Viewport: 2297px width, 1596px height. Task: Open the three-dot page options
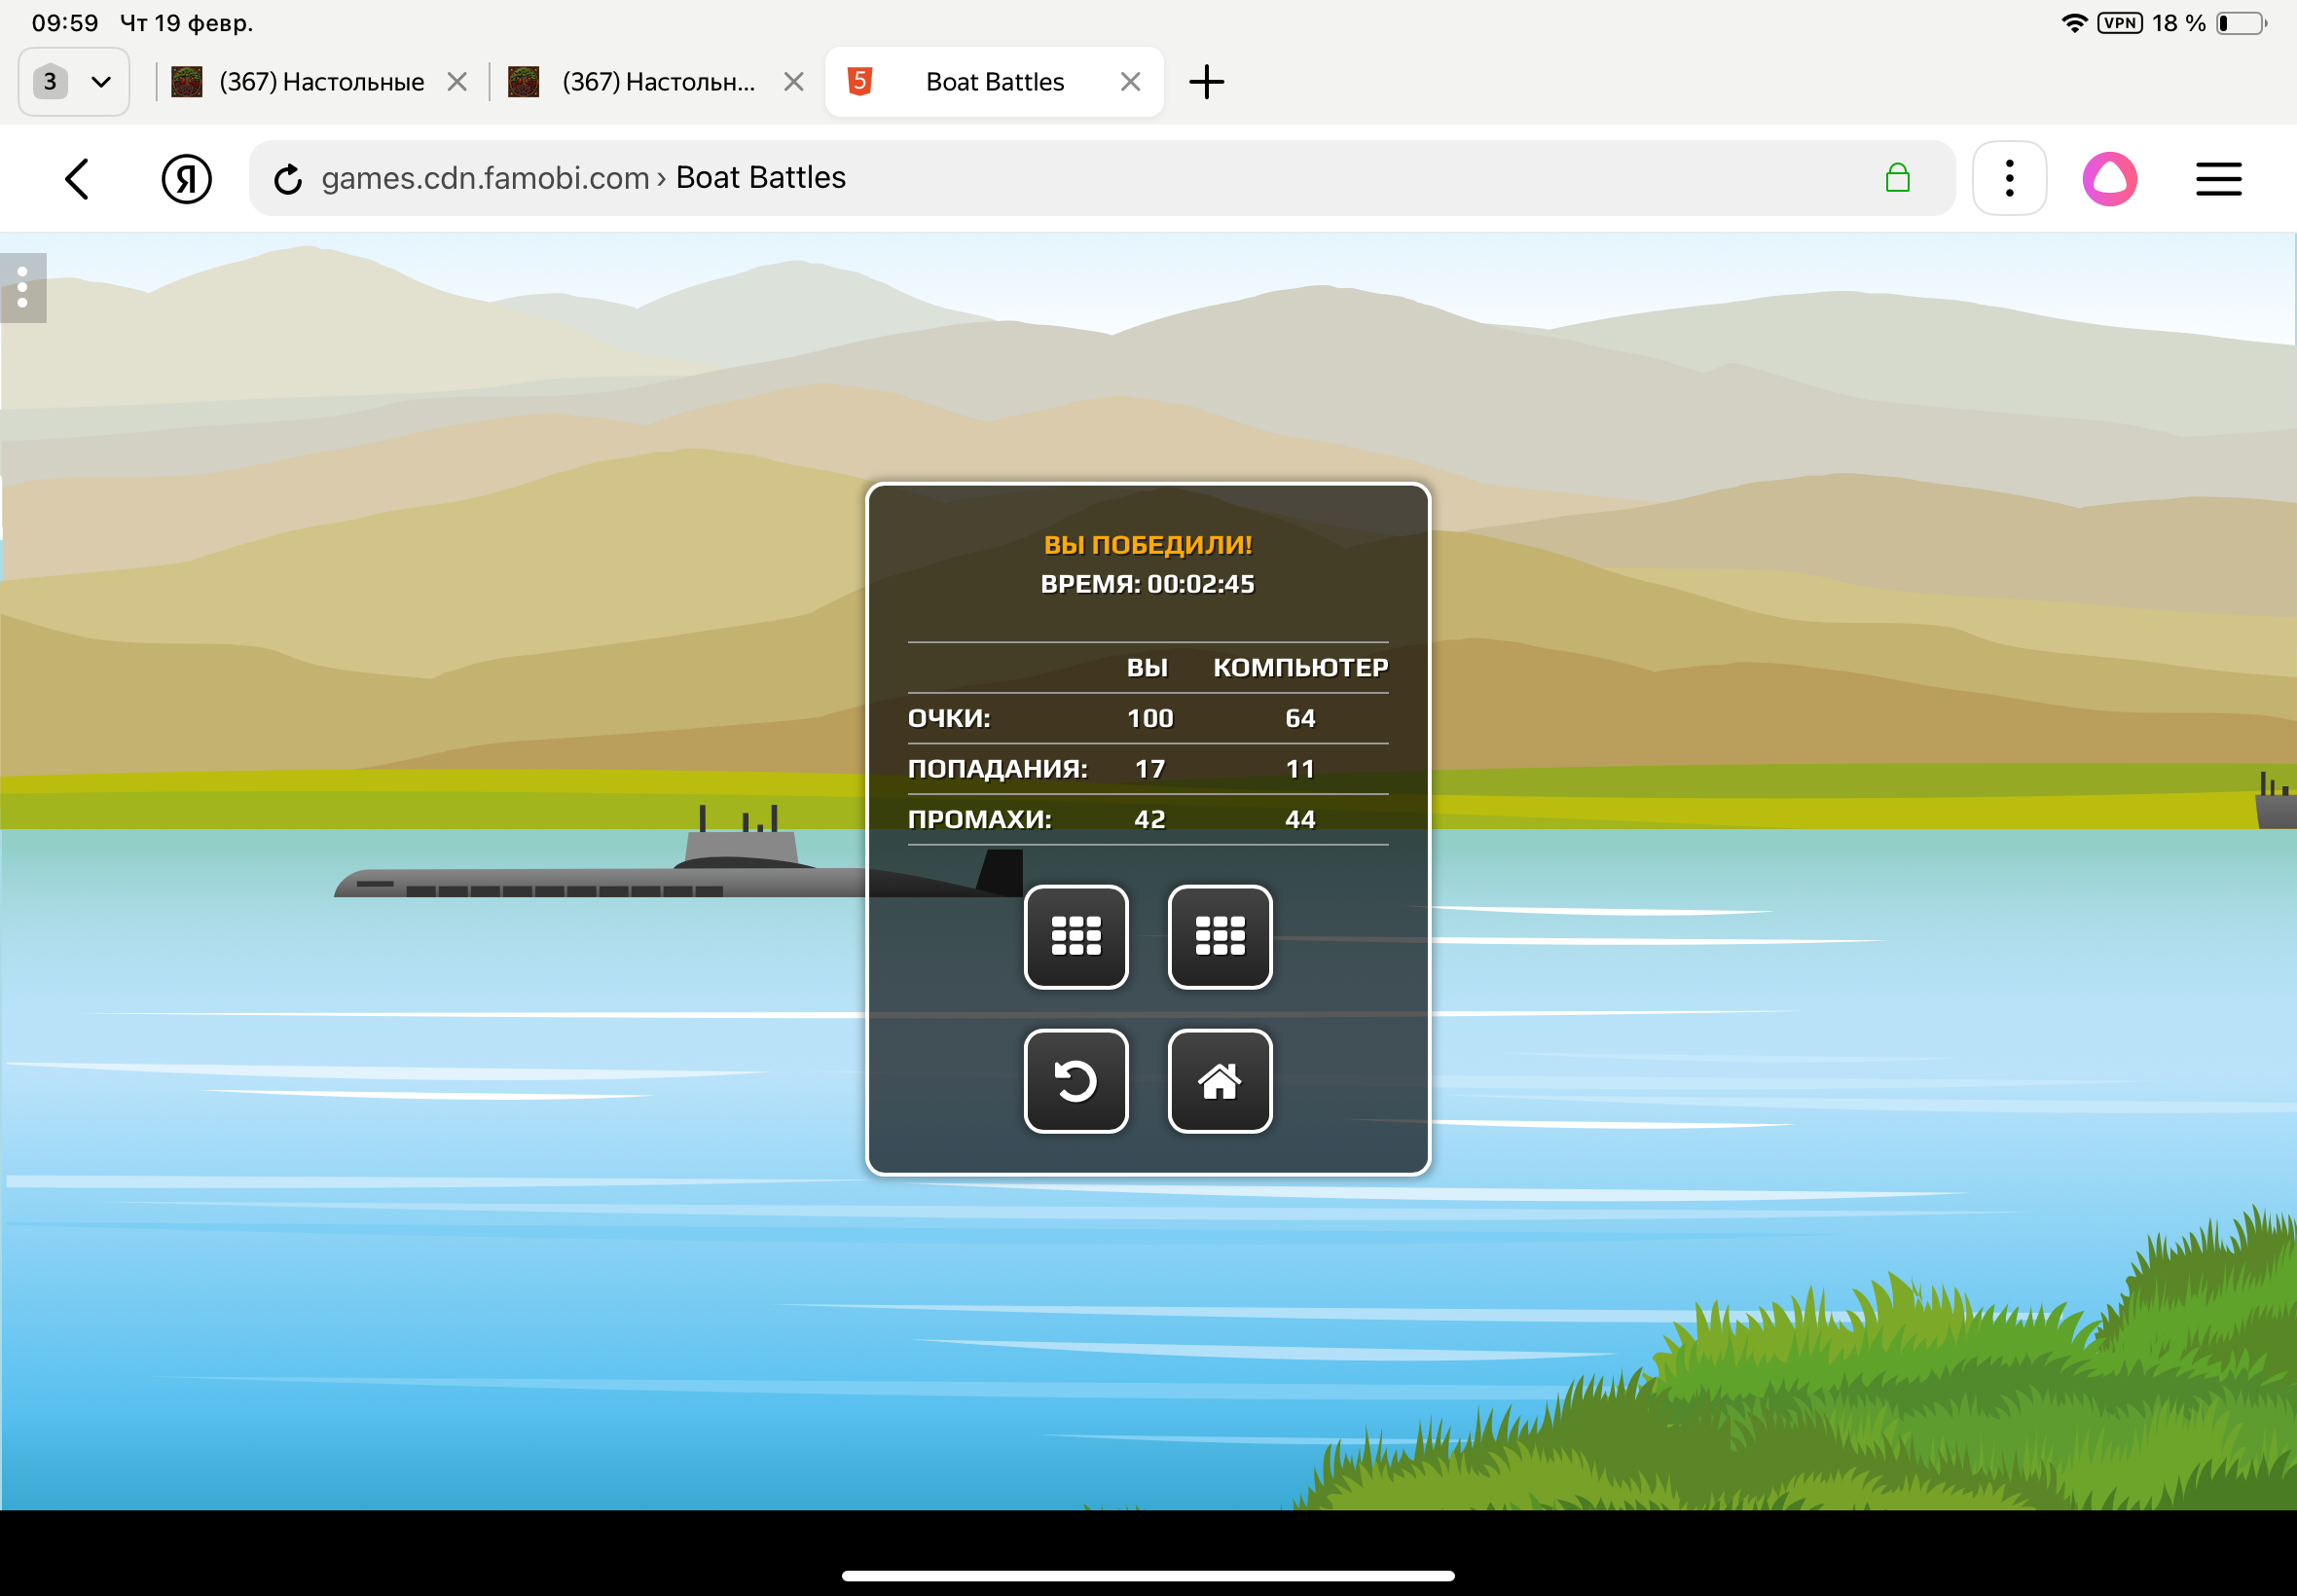(2009, 179)
